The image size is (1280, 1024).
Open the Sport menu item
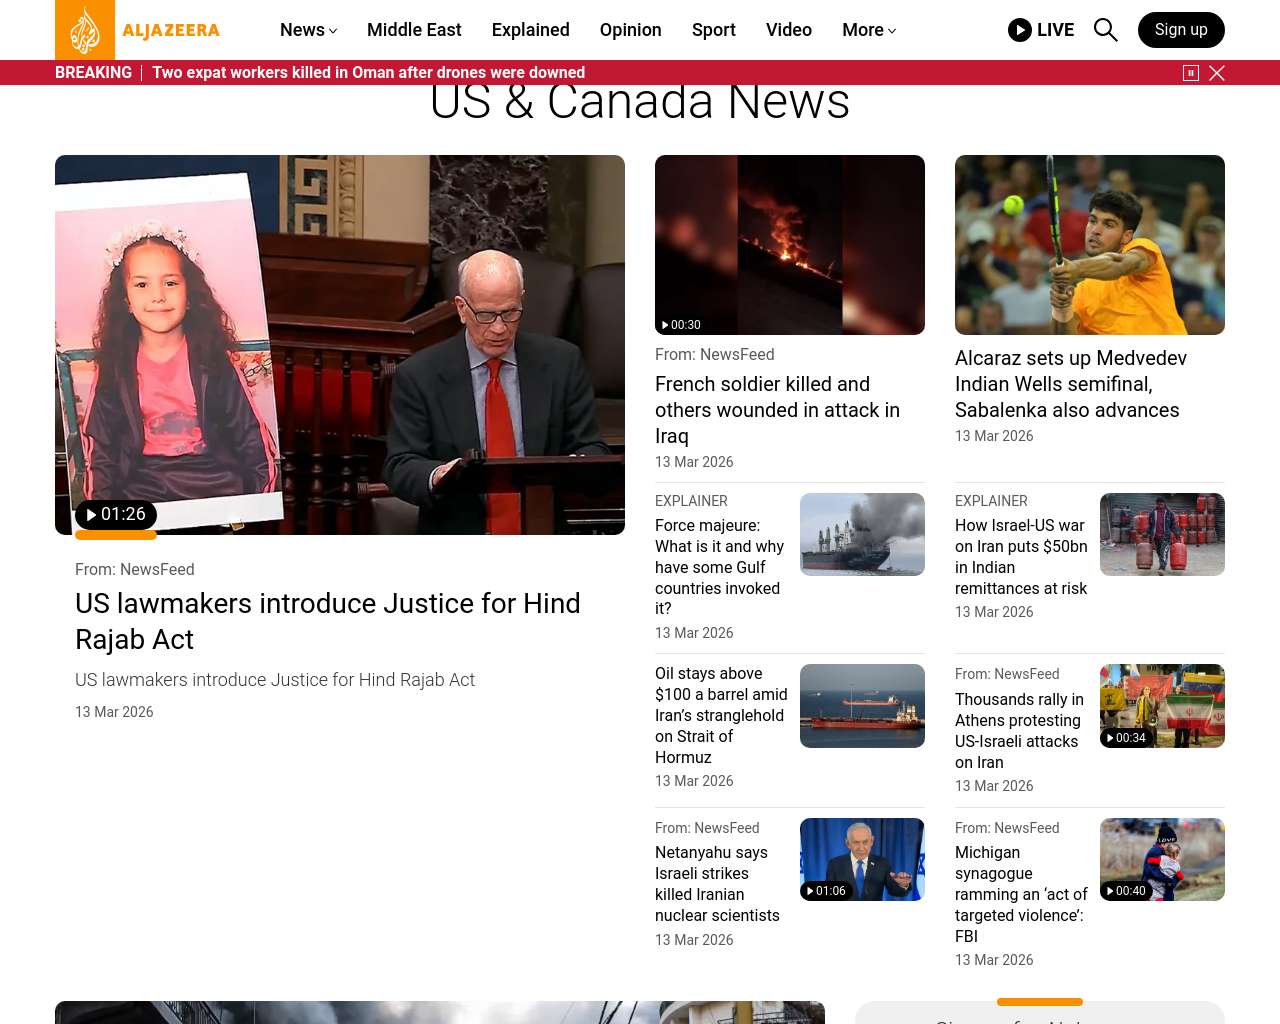tap(713, 30)
